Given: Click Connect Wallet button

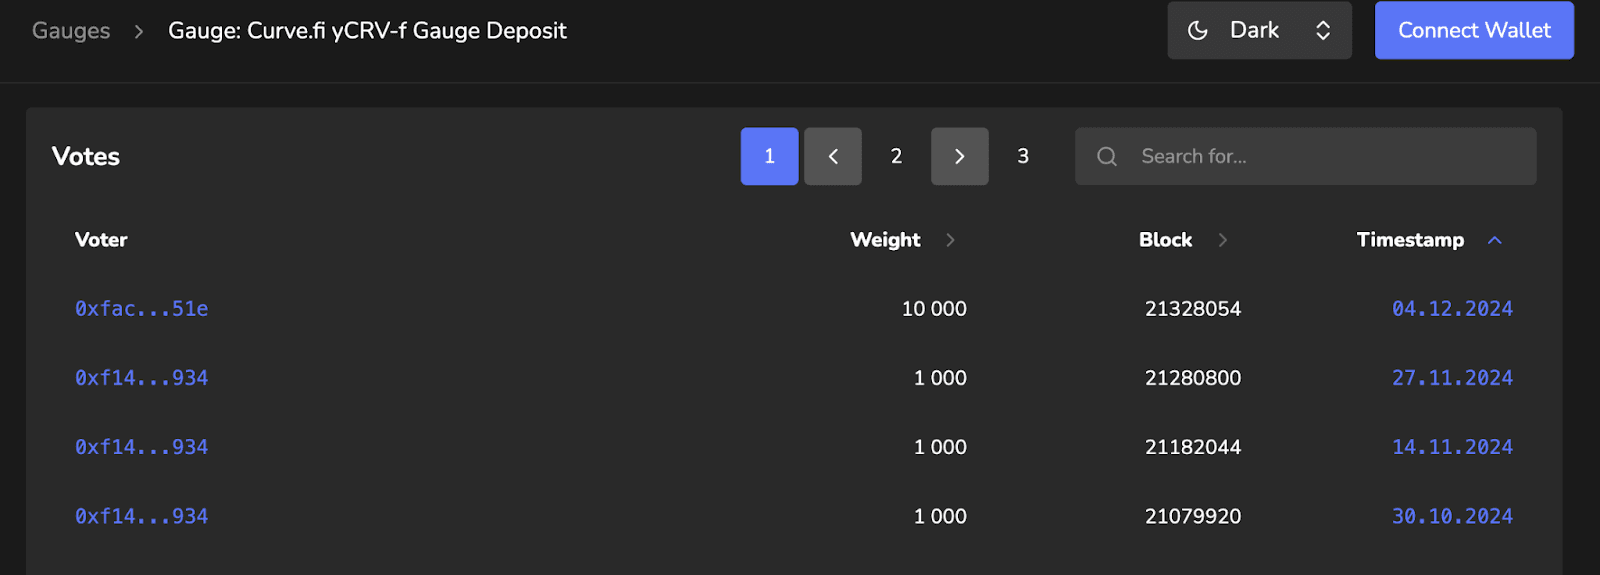Looking at the screenshot, I should click(x=1474, y=30).
